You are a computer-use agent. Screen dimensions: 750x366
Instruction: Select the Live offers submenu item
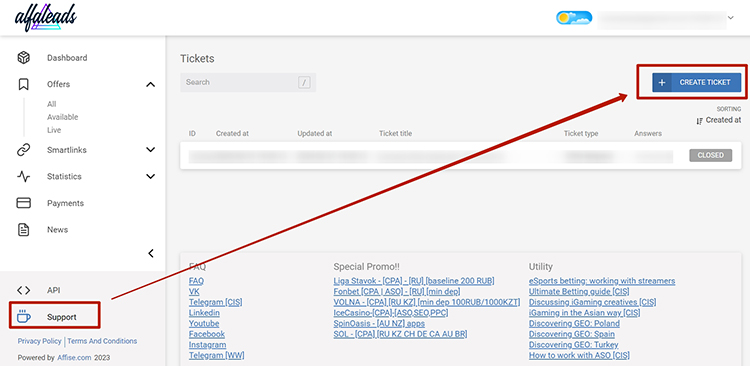click(x=54, y=130)
